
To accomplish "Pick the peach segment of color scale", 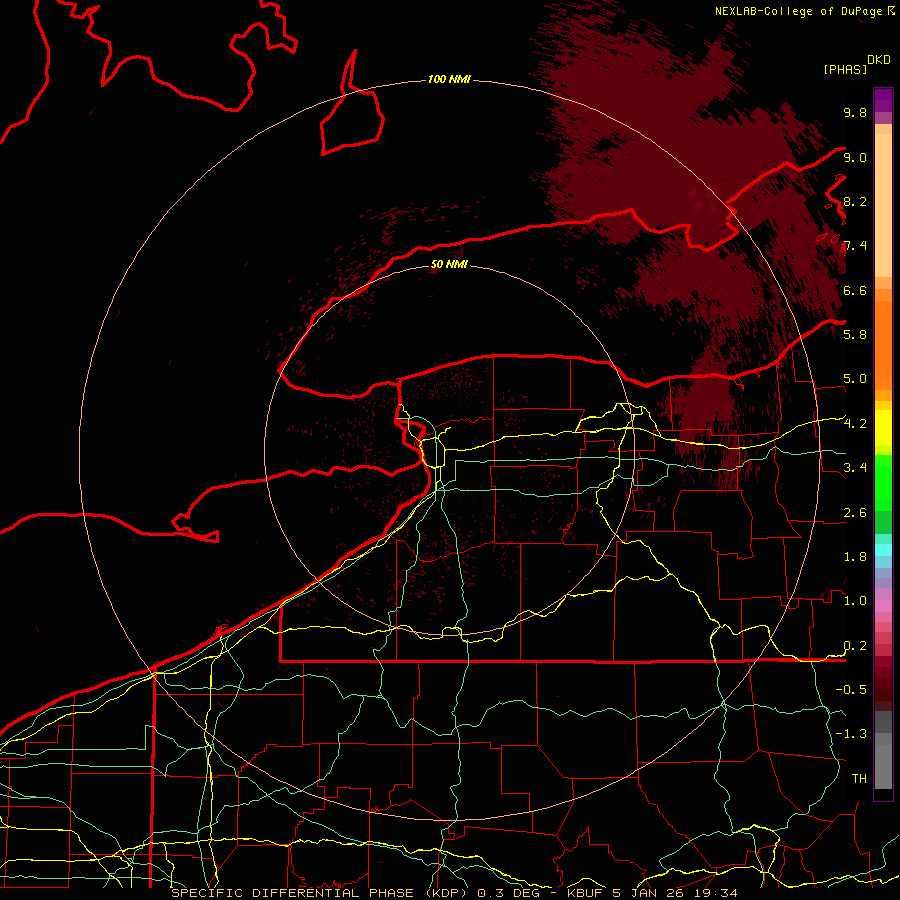I will (883, 207).
